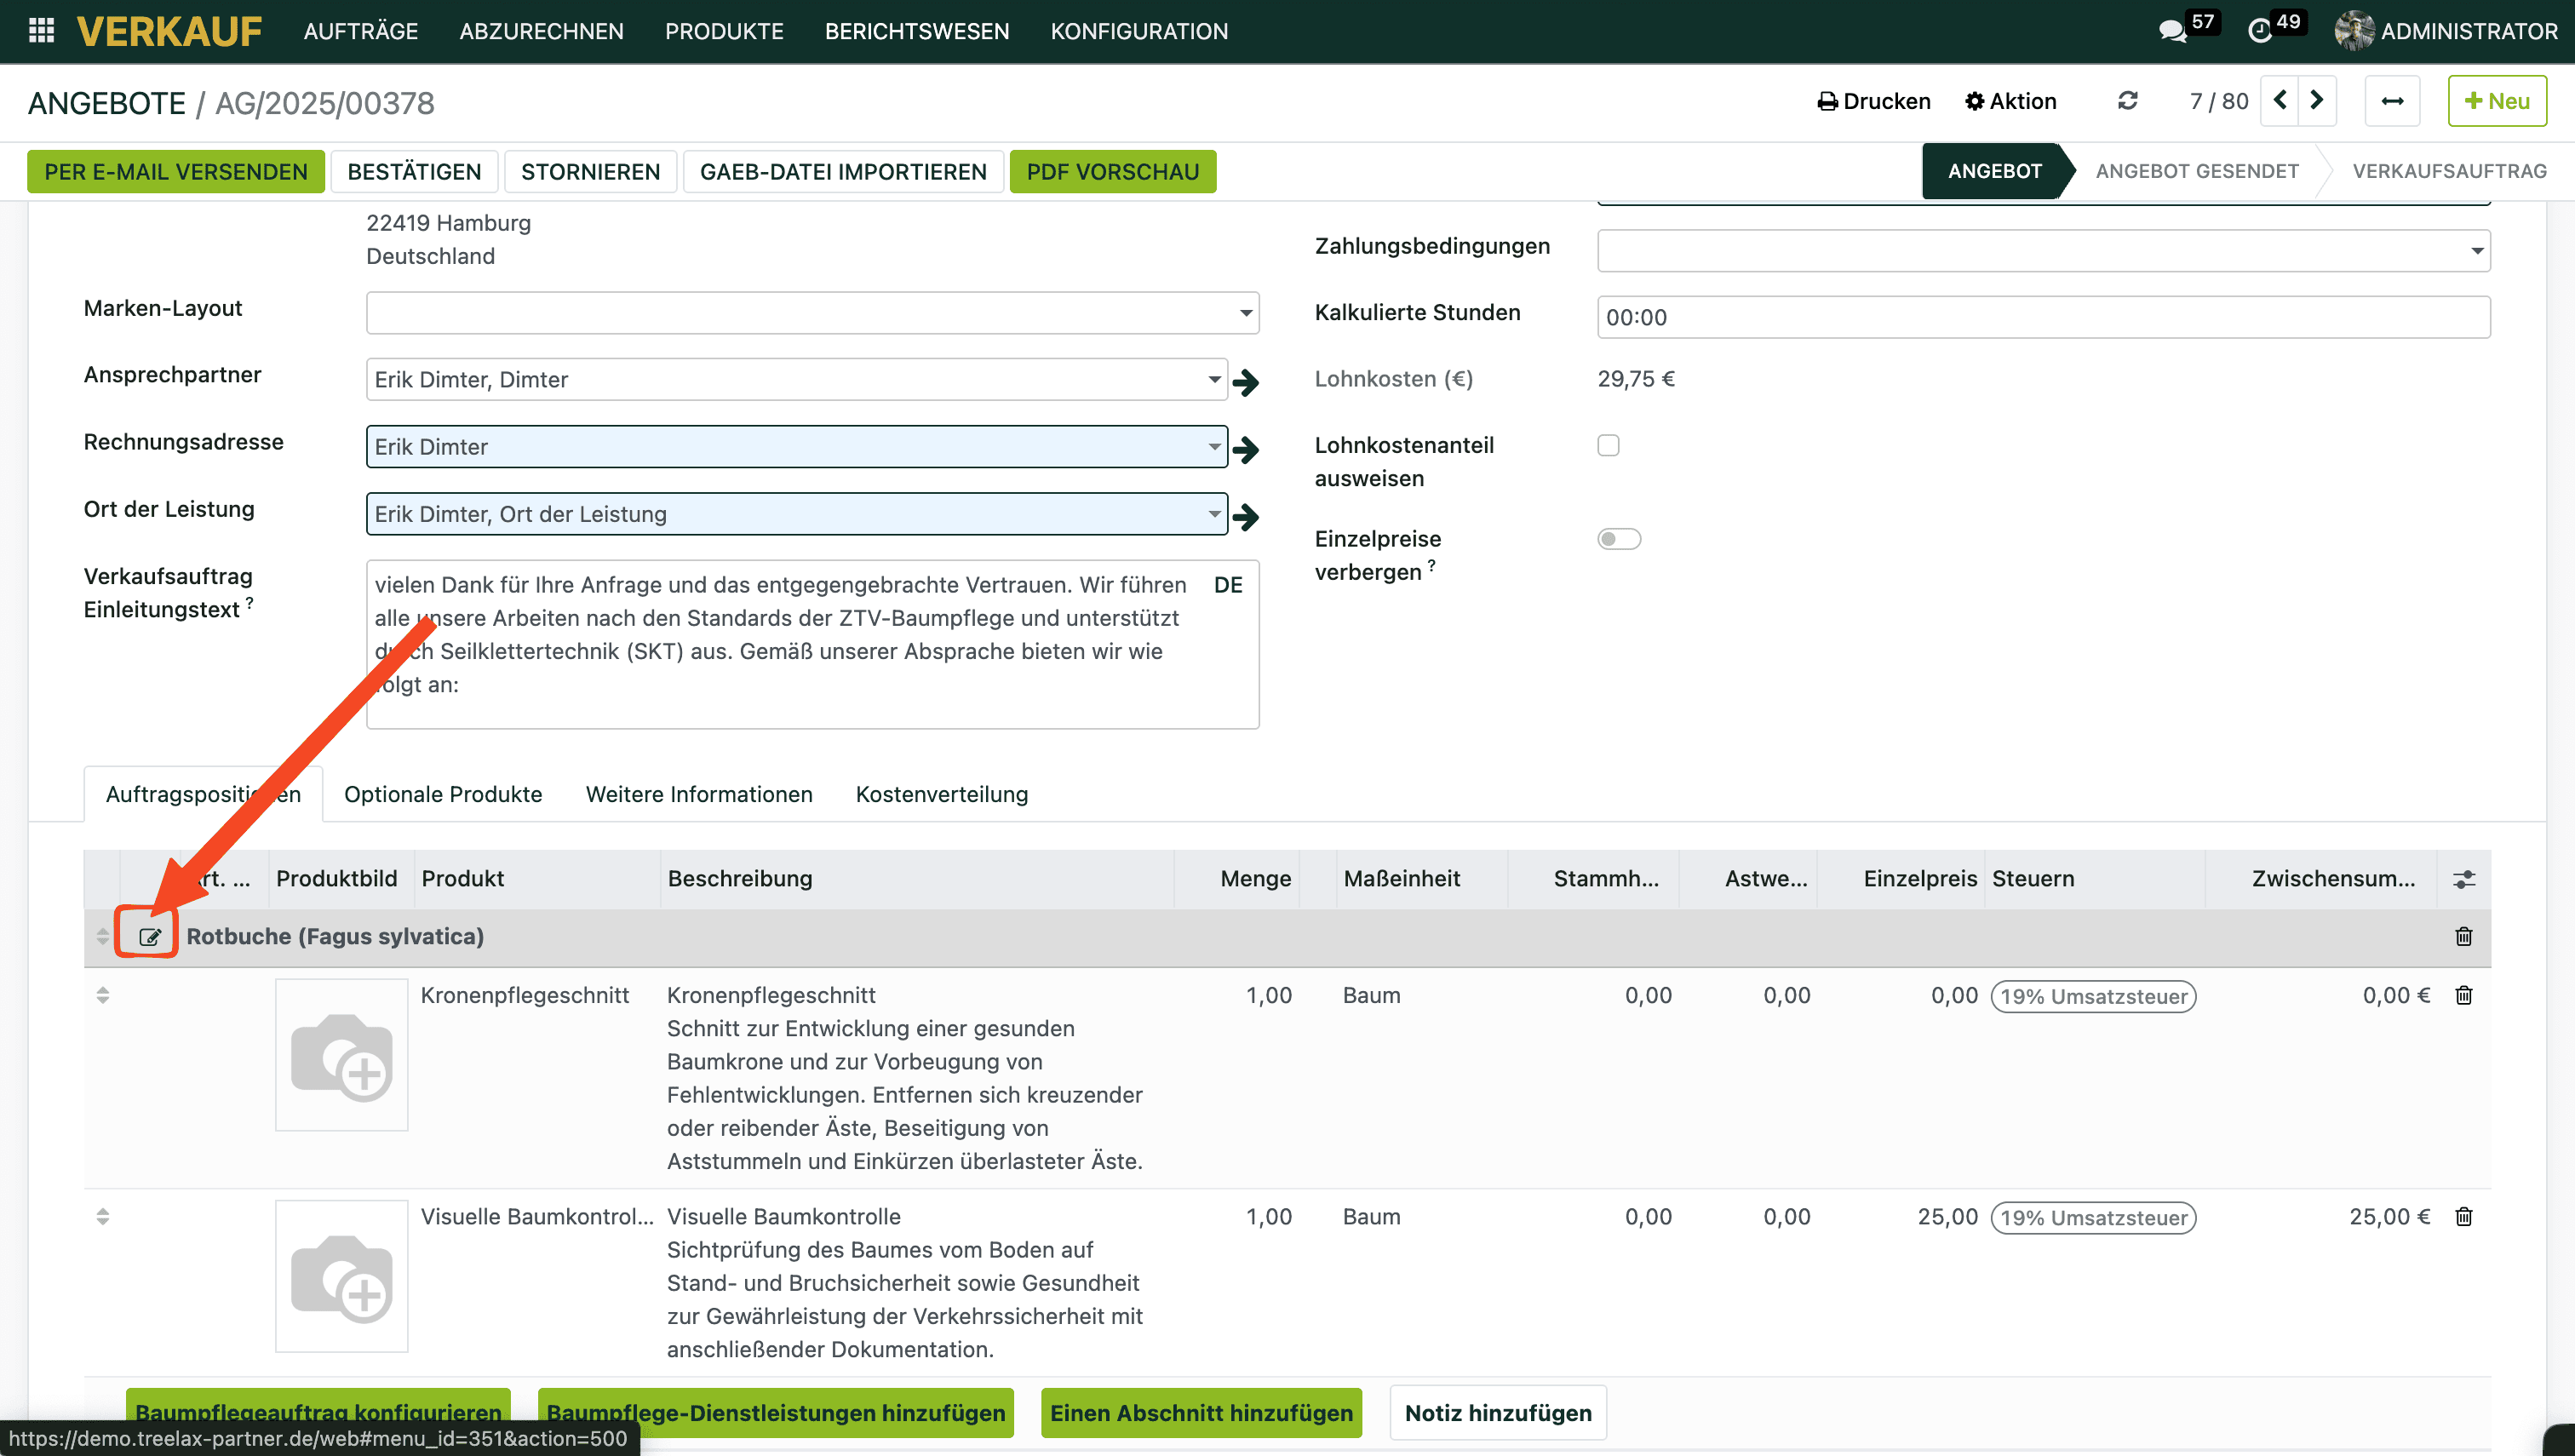Screen dimensions: 2575x1456
Task: Click the GAEB-Datei importieren button
Action: point(842,172)
